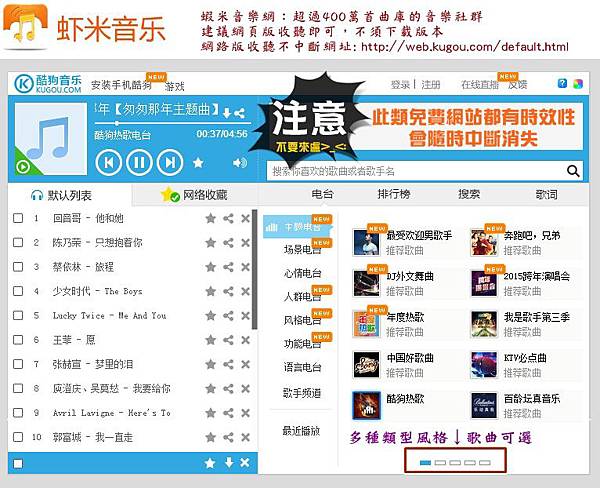Tick checkbox for 蔡依林 - 旅程
The image size is (600, 488).
(x=18, y=267)
